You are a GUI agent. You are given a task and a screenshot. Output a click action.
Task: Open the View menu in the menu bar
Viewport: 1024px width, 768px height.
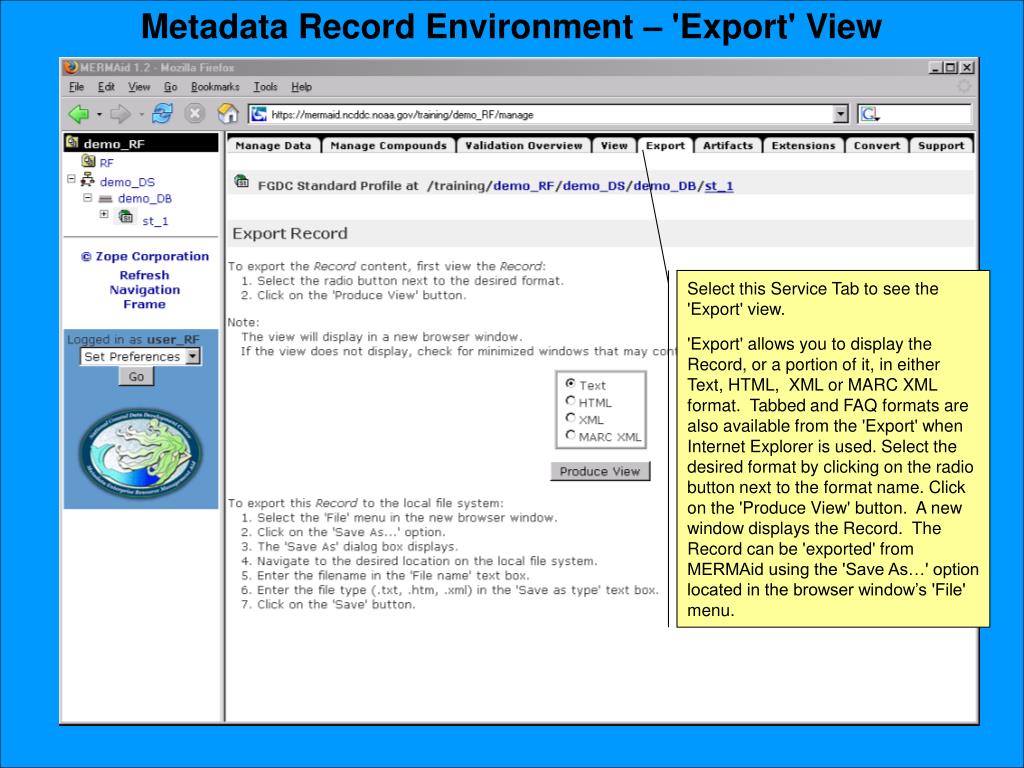click(x=138, y=87)
